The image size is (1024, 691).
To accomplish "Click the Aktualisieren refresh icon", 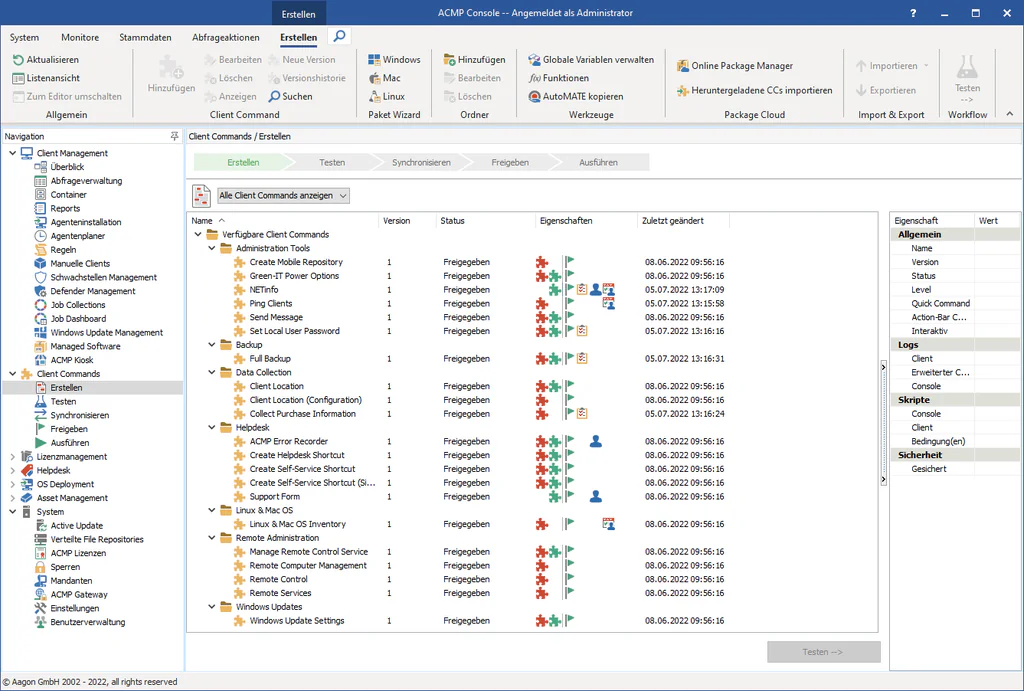I will pos(19,60).
